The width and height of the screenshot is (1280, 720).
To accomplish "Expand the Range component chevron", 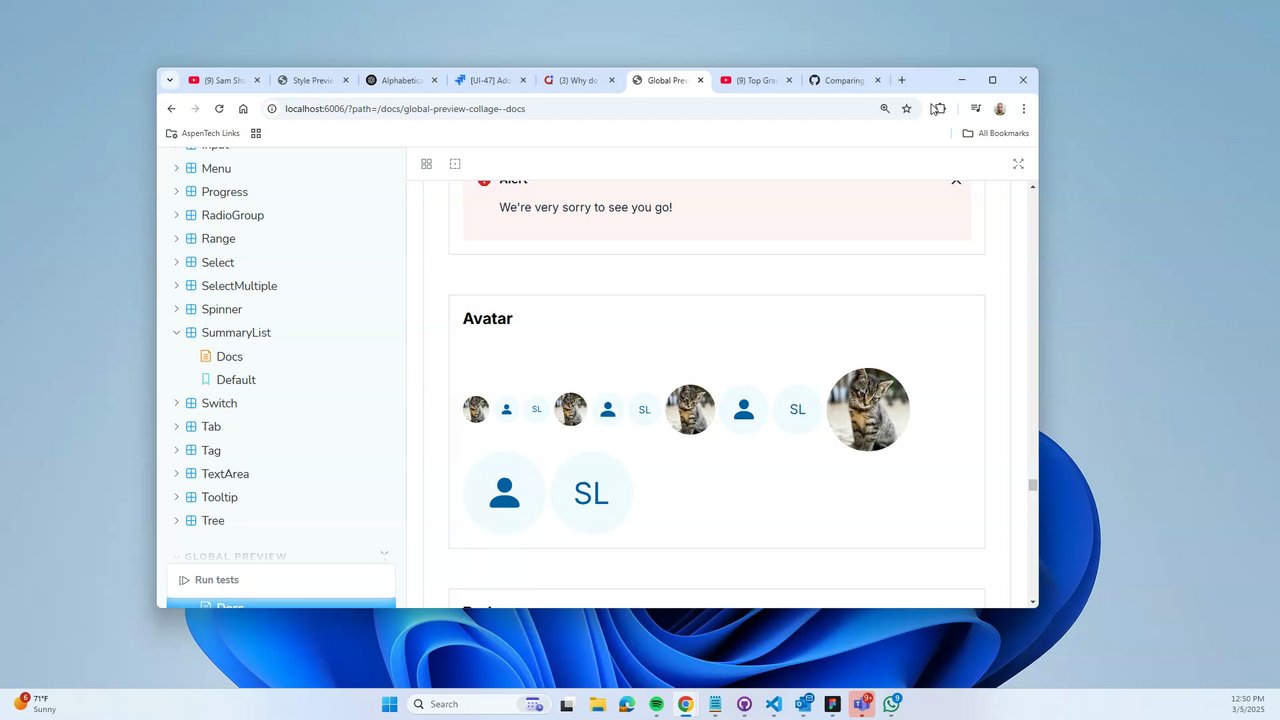I will click(177, 238).
